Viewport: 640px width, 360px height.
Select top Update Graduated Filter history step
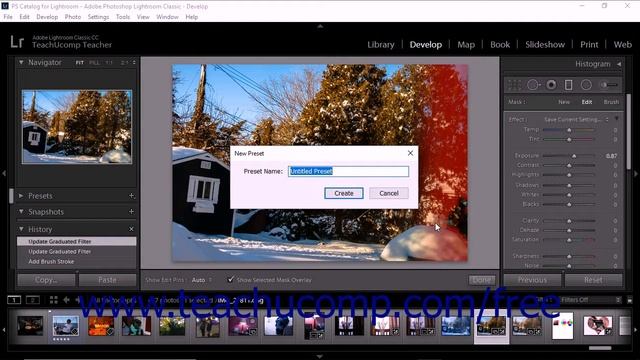[76, 242]
